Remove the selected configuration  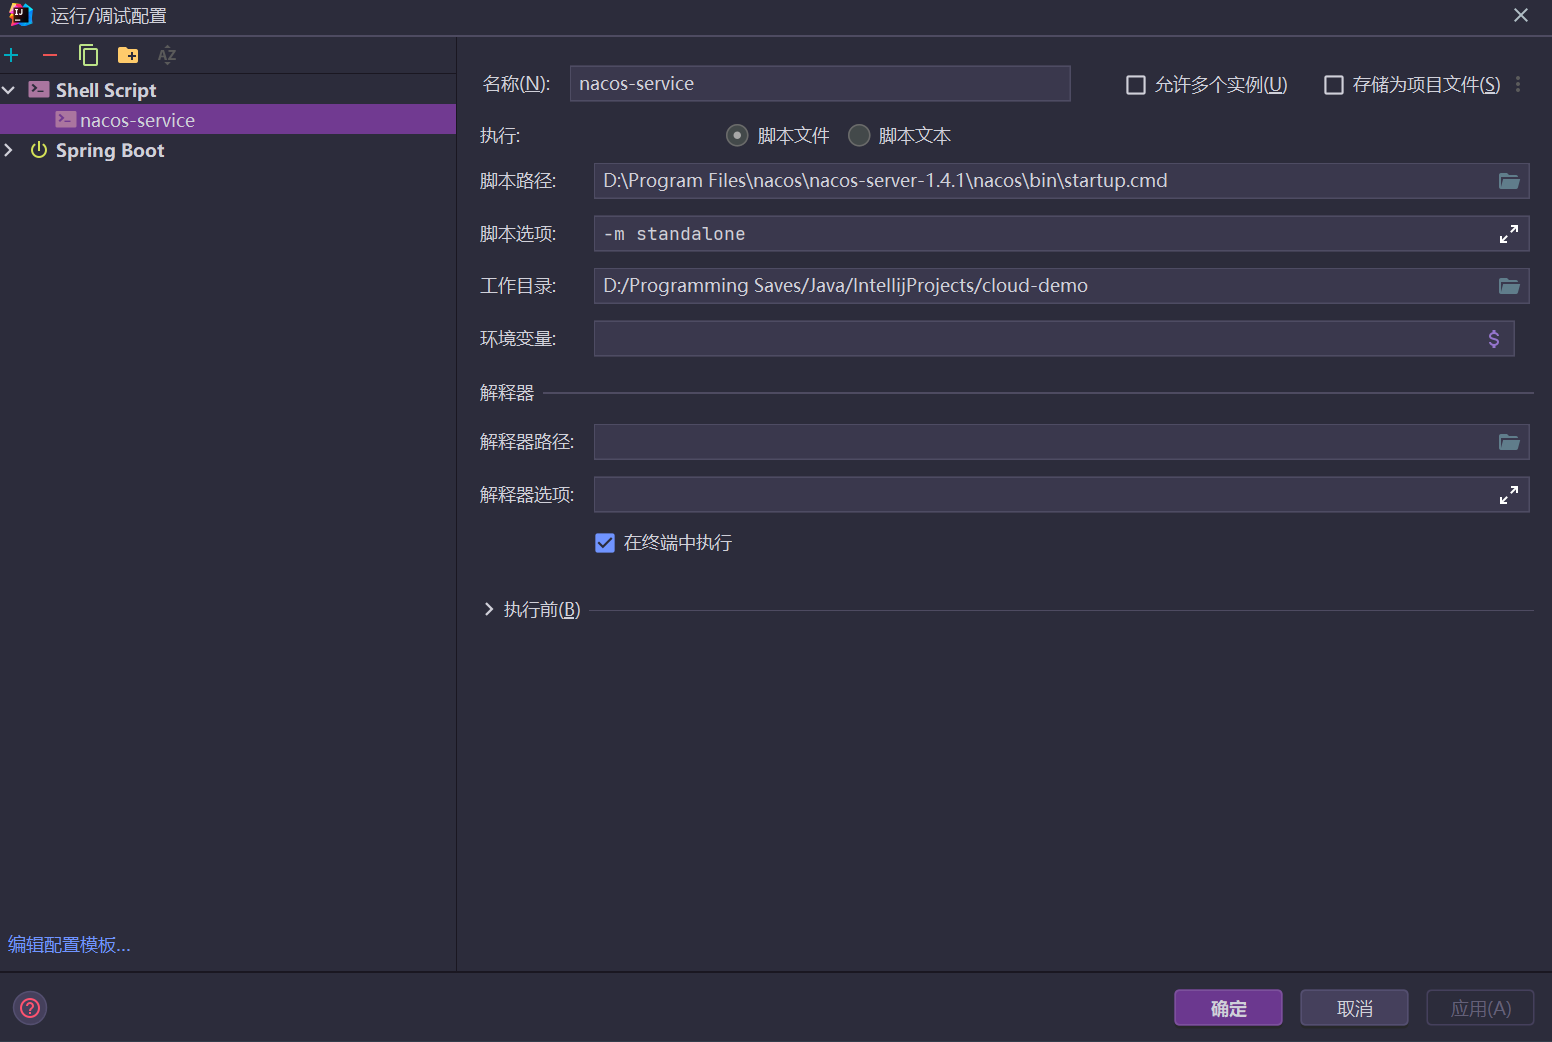coord(50,55)
